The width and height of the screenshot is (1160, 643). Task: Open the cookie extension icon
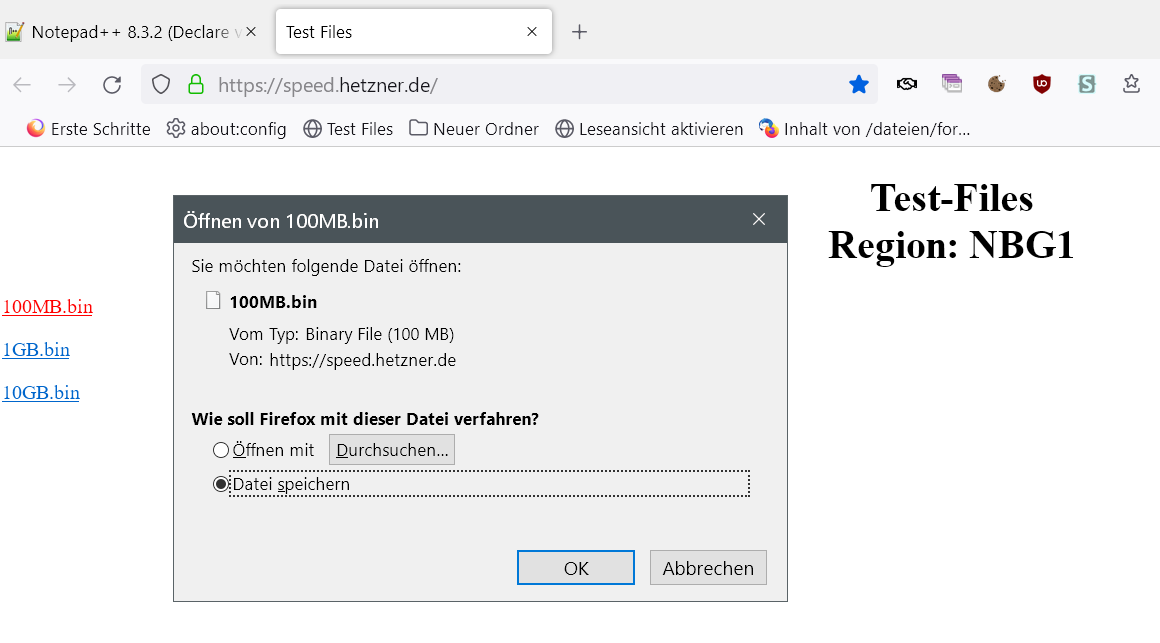click(996, 85)
